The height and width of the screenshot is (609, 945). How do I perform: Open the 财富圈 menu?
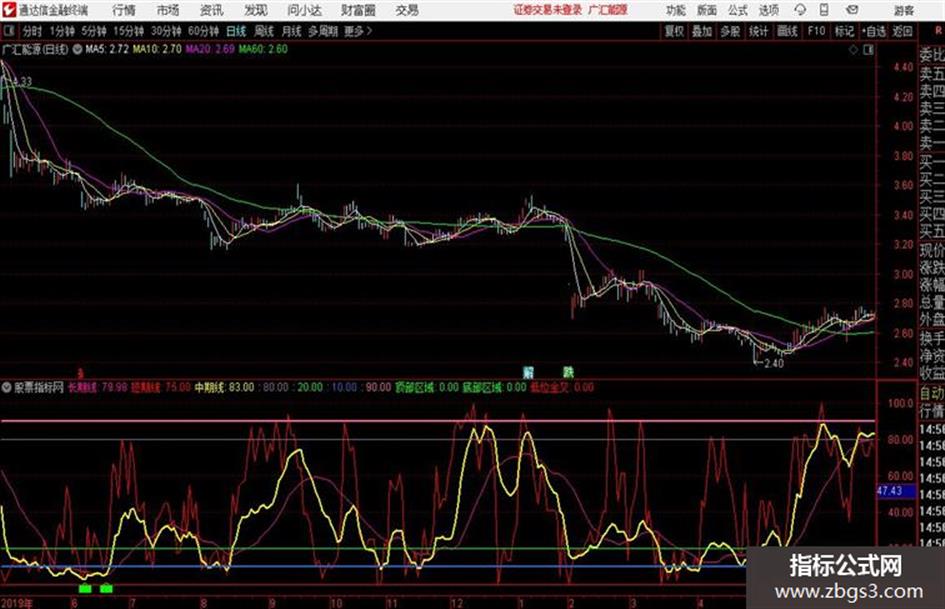click(358, 10)
